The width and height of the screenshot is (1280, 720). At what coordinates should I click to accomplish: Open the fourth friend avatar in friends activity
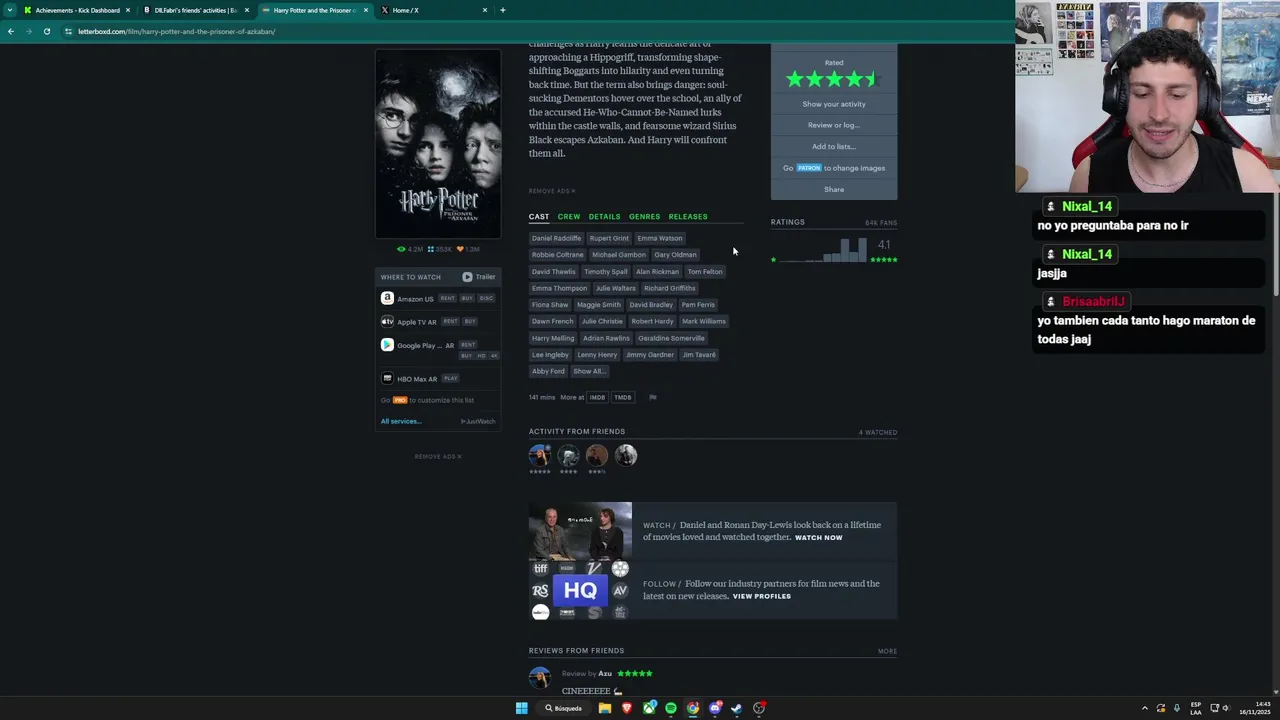coord(626,456)
